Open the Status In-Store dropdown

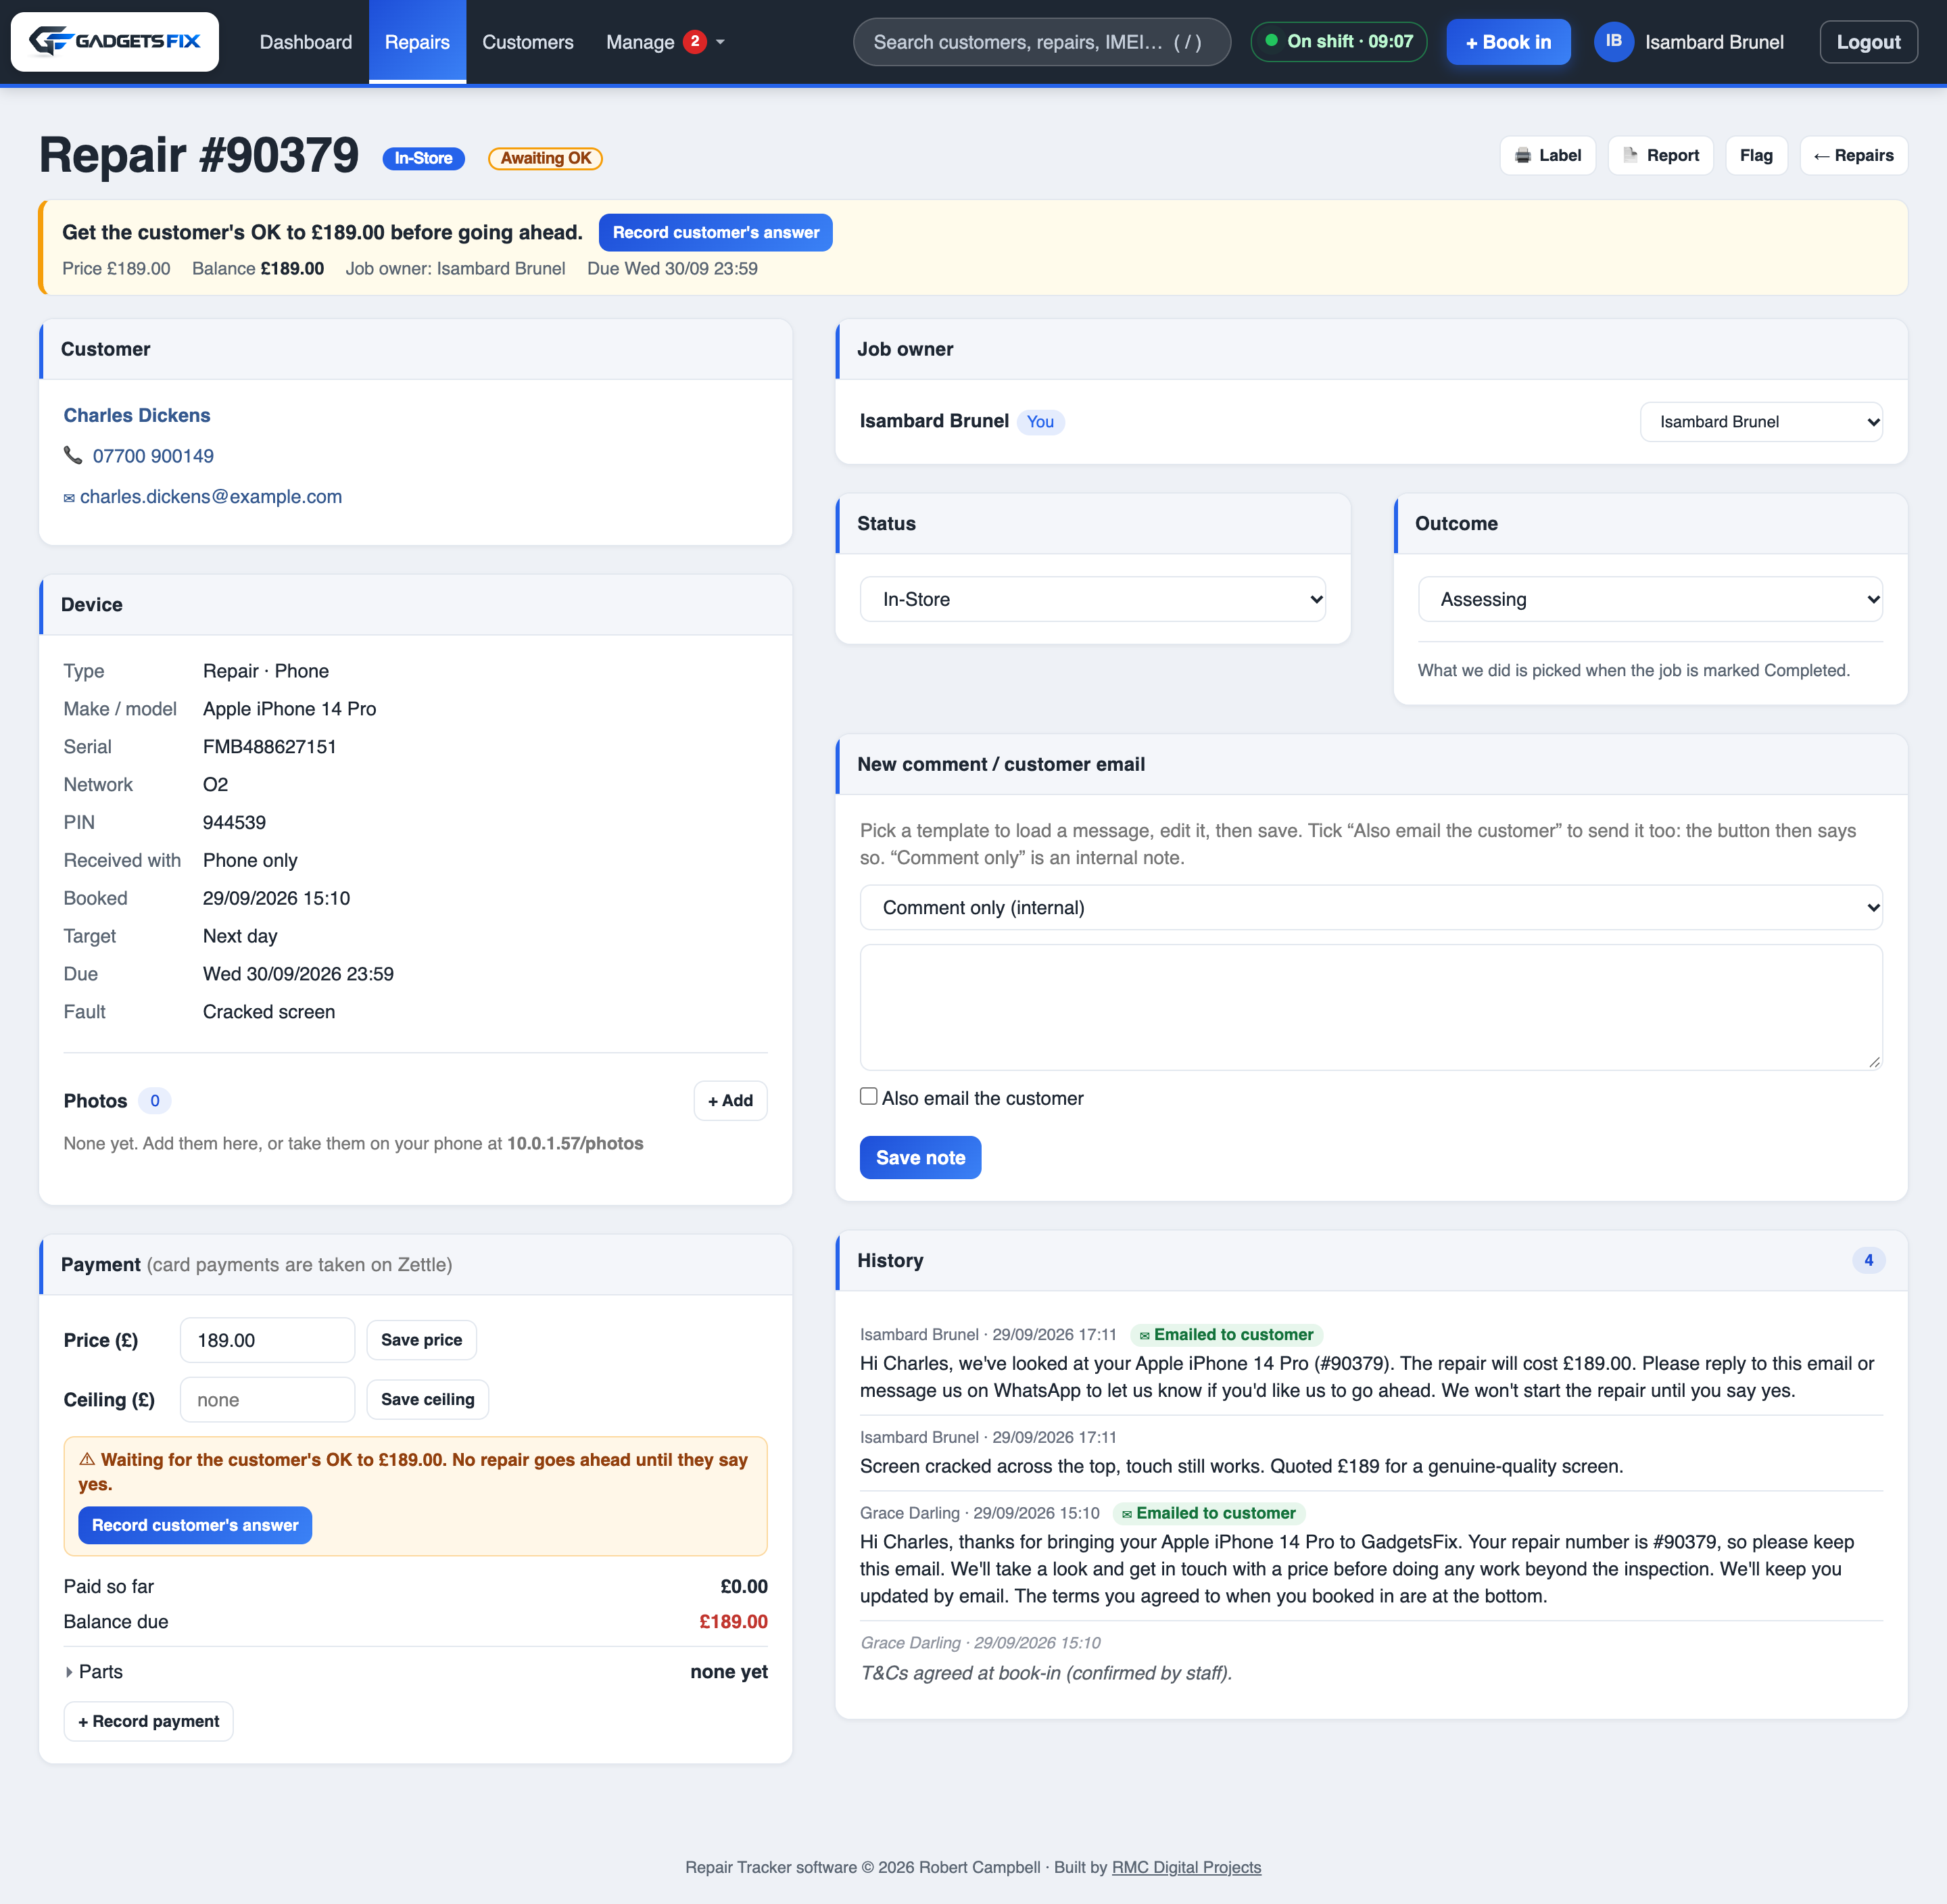[1092, 599]
